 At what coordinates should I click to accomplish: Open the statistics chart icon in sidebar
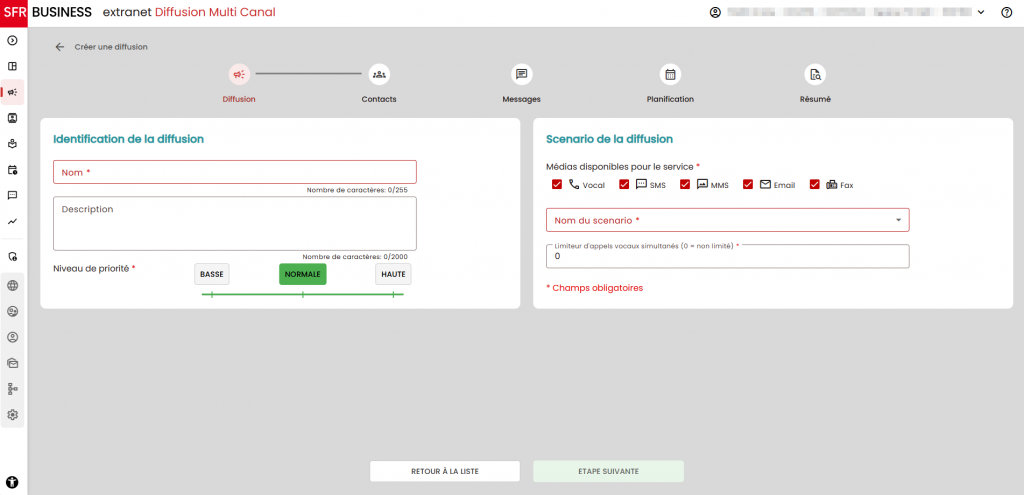[x=13, y=221]
